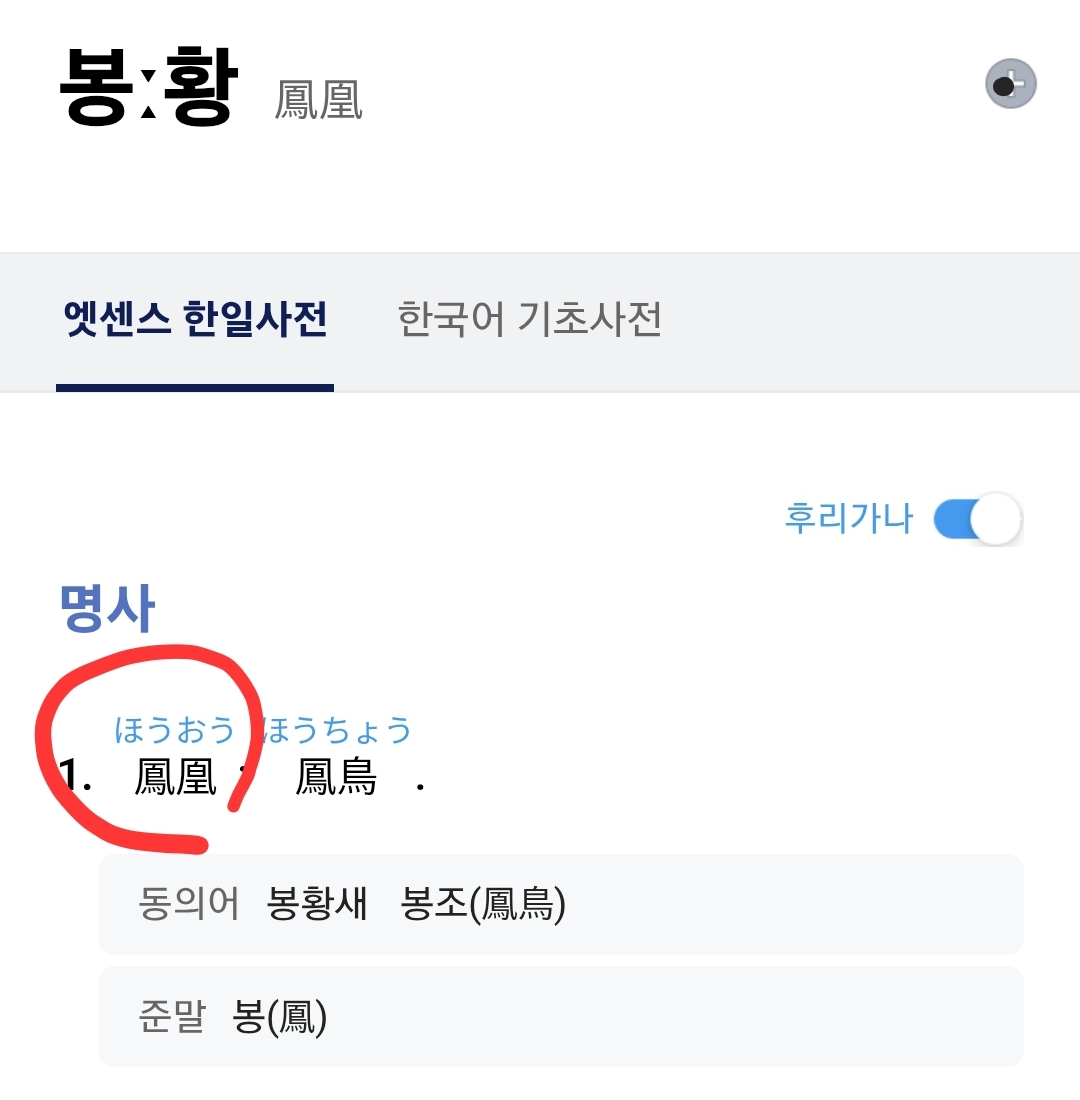Click the dot after 鳳鳥
Screen dimensions: 1080x1100
click(420, 786)
